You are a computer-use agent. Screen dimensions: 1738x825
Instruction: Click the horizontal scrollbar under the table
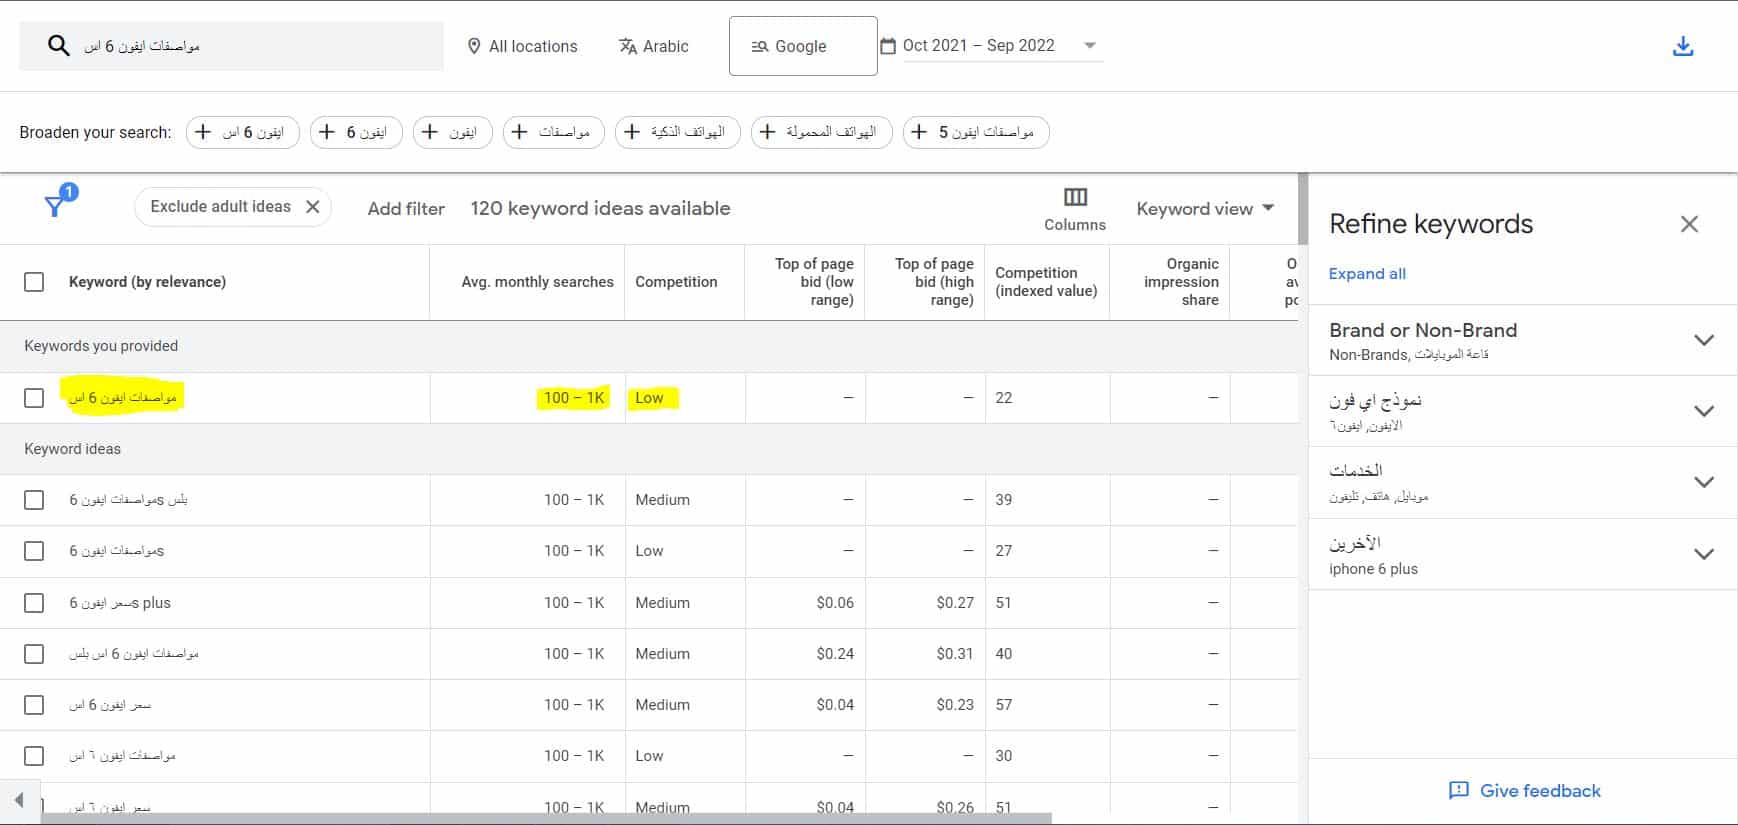545,818
